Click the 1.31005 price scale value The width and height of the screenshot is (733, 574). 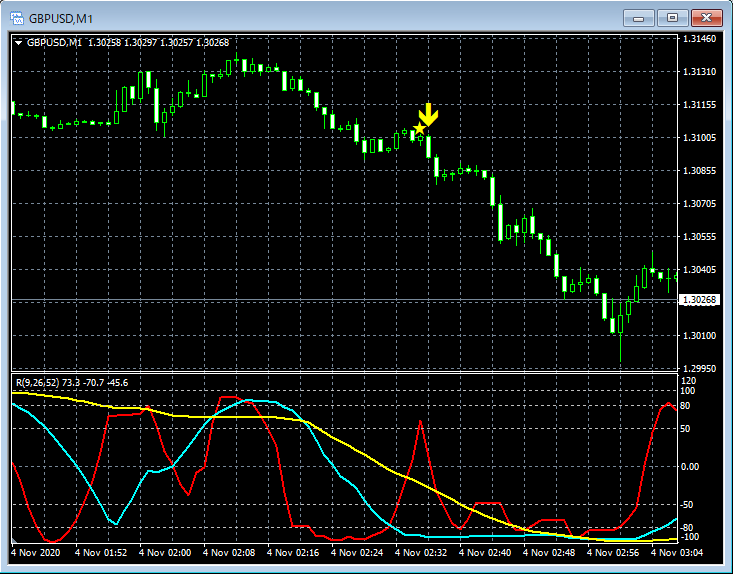[699, 137]
